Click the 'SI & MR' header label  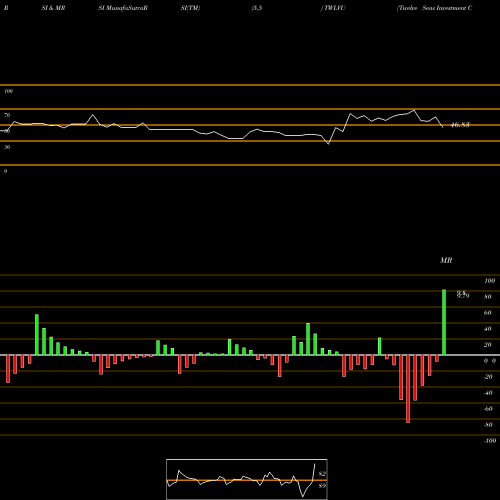[53, 8]
